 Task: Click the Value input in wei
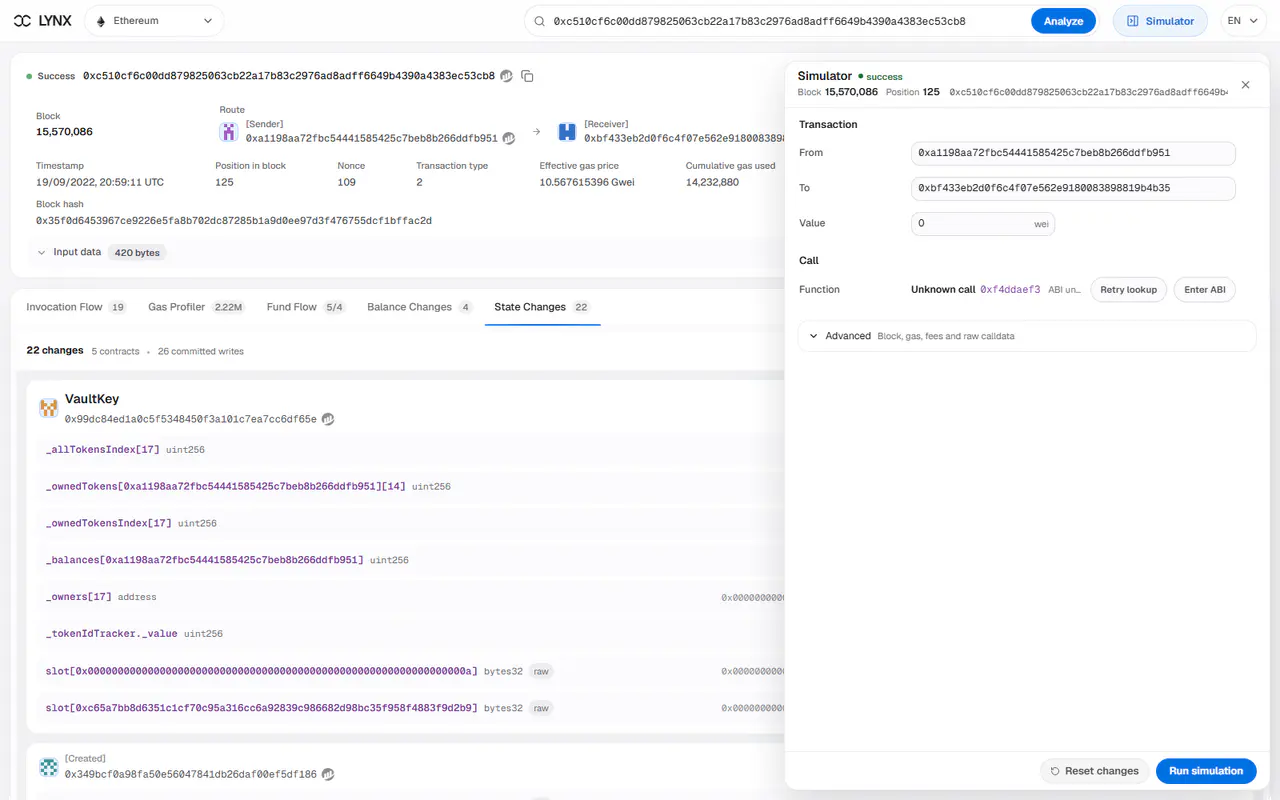point(983,224)
